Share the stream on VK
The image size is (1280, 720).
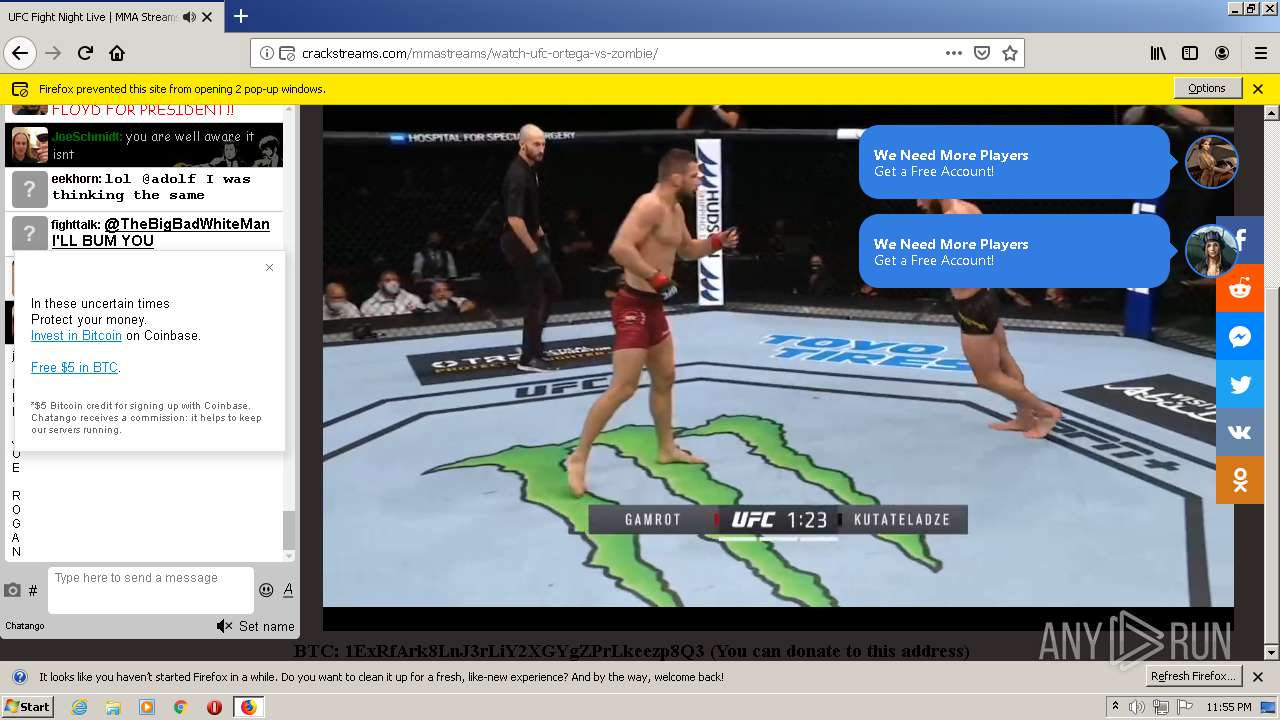tap(1240, 432)
